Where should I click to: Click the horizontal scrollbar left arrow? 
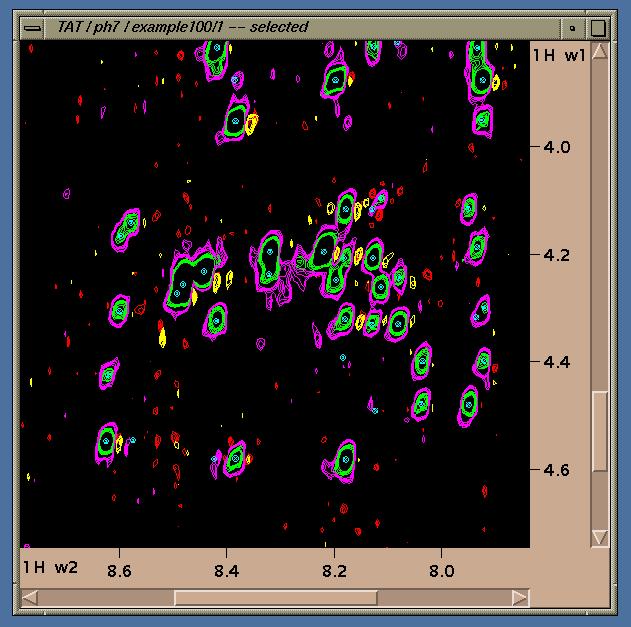[x=33, y=597]
